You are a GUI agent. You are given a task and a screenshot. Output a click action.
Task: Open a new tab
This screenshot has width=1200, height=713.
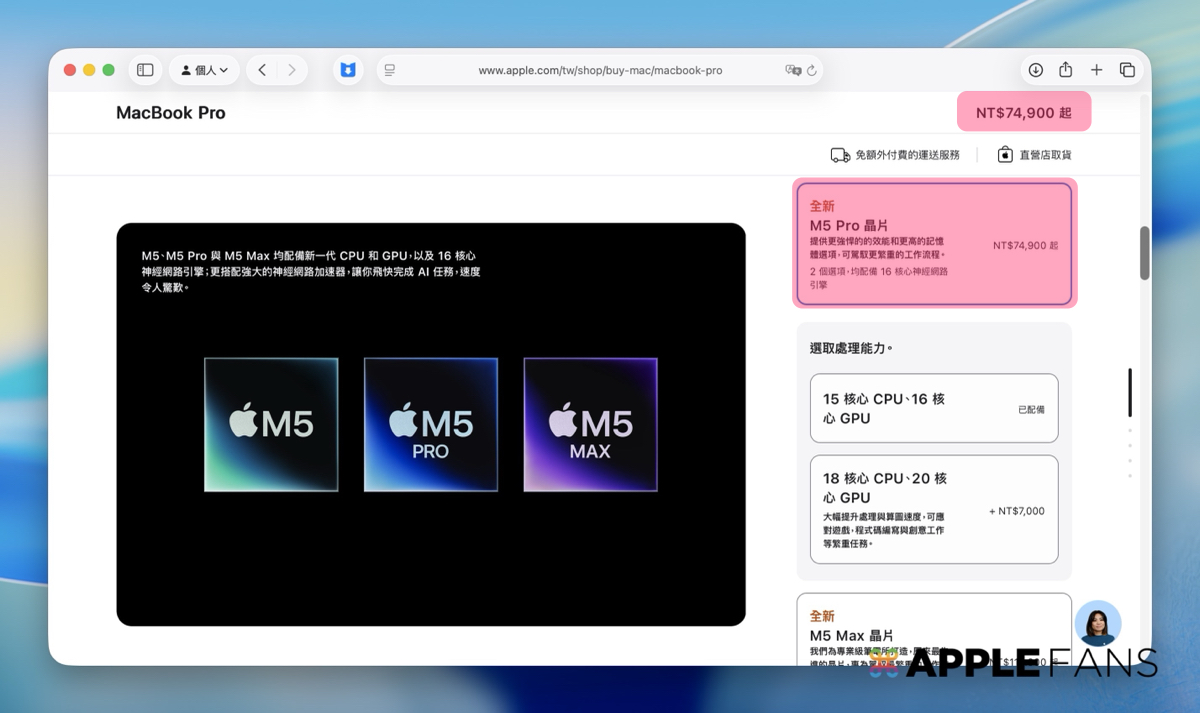click(1097, 70)
